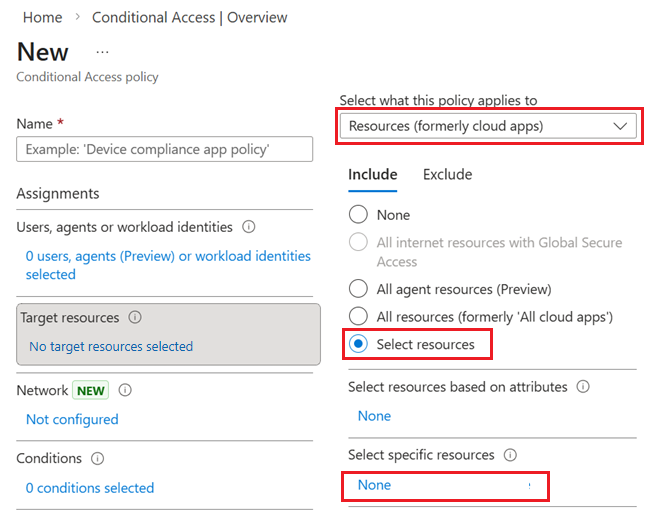Select the None radio button

[x=358, y=215]
